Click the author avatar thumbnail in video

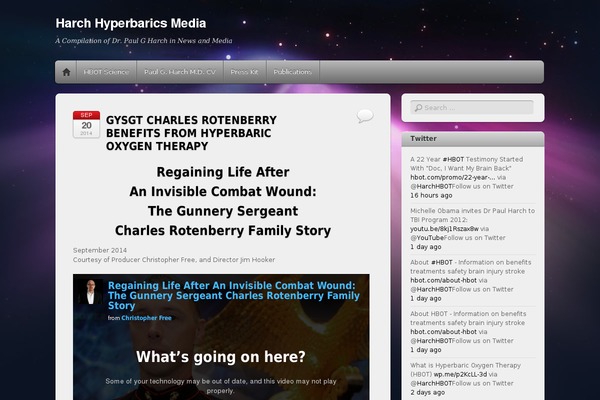click(x=91, y=292)
